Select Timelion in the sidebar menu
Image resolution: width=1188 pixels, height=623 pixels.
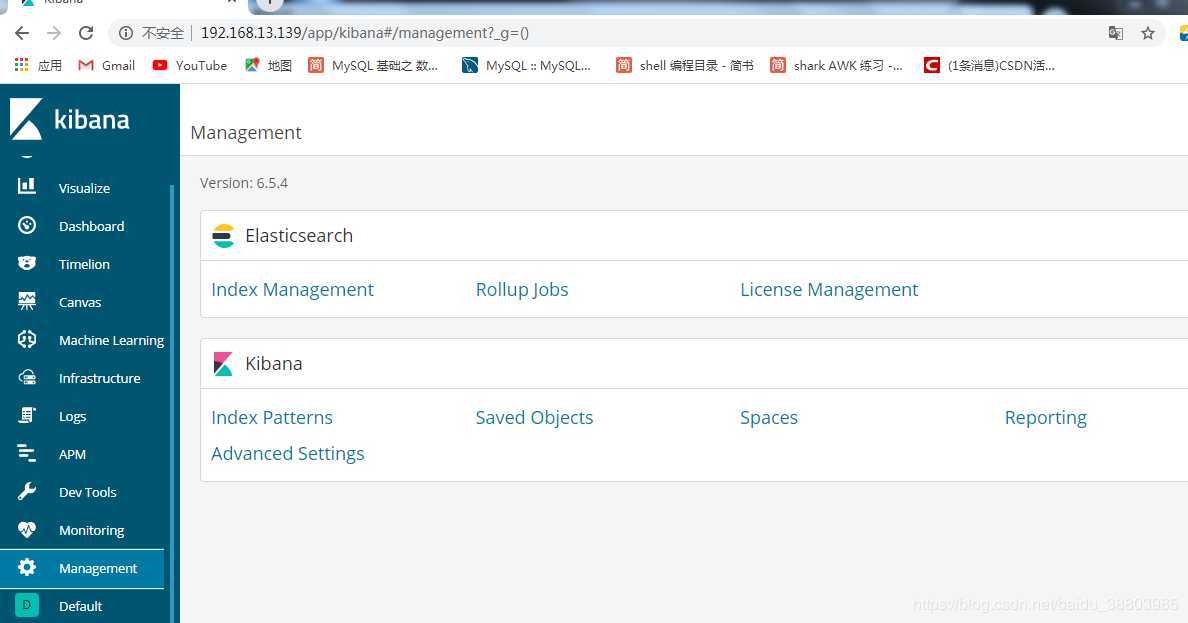(84, 264)
